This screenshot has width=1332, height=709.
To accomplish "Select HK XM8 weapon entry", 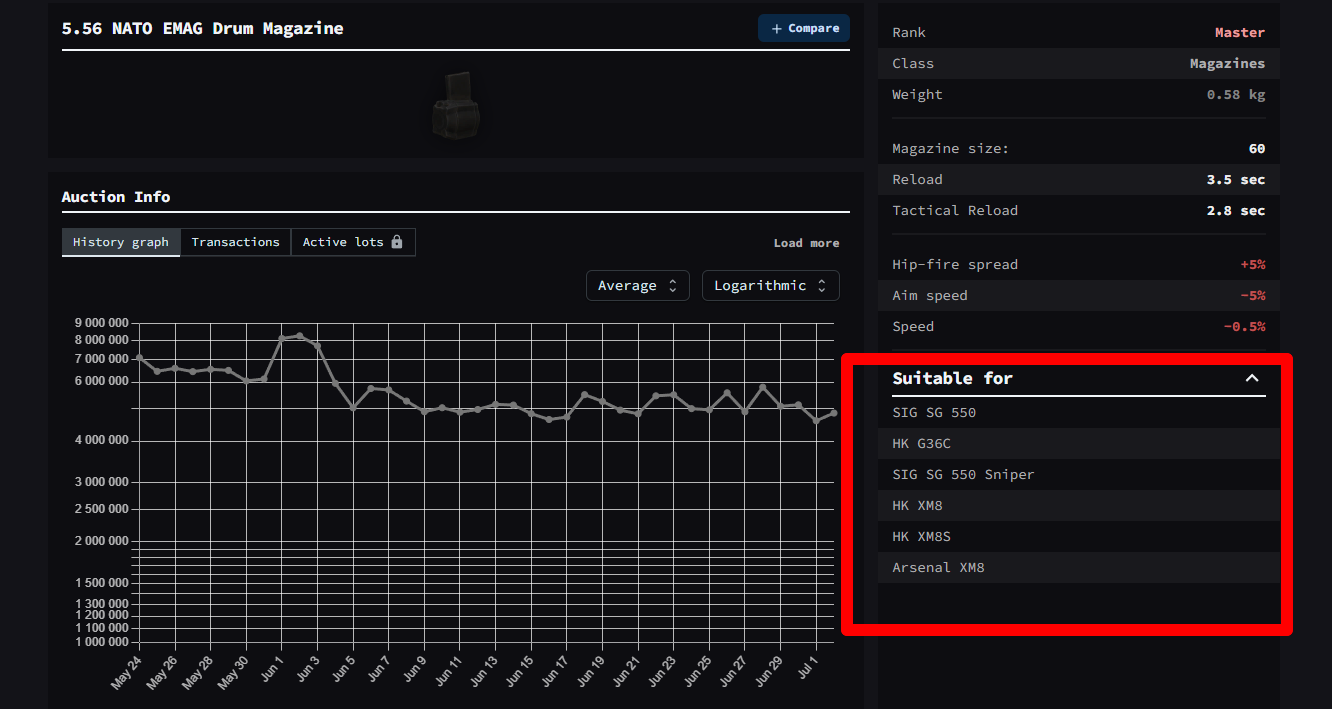I will click(x=1079, y=506).
